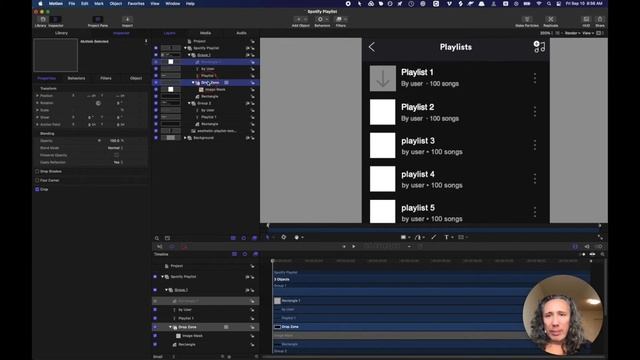Open the canvas Render dropdown
Screen dimensions: 640x360
coord(572,33)
